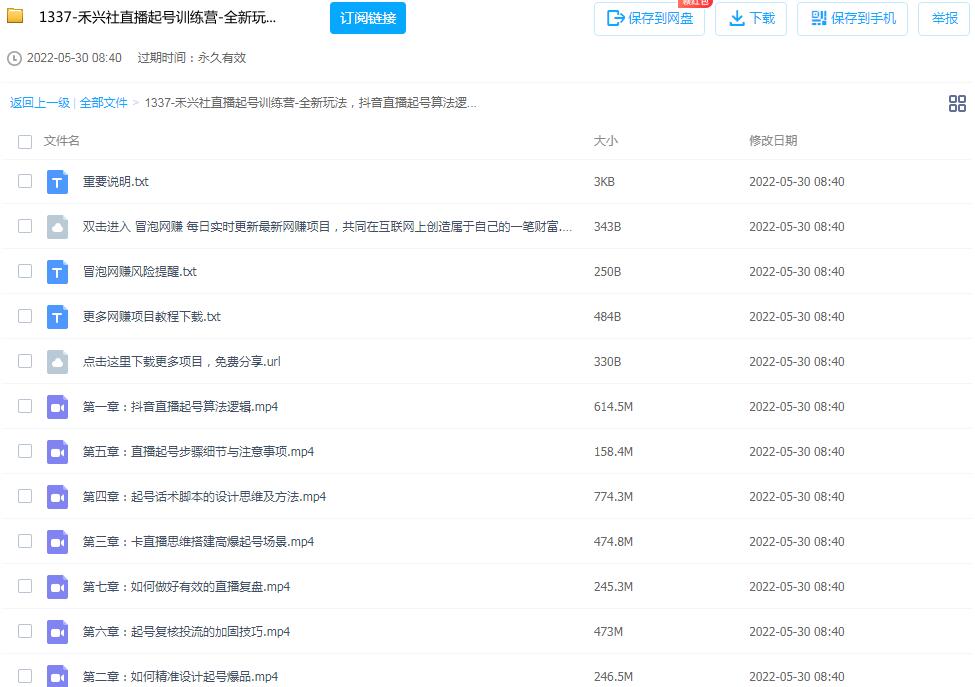Image resolution: width=975 pixels, height=687 pixels.
Task: Click 全部文件 breadcrumb link
Action: click(x=103, y=103)
